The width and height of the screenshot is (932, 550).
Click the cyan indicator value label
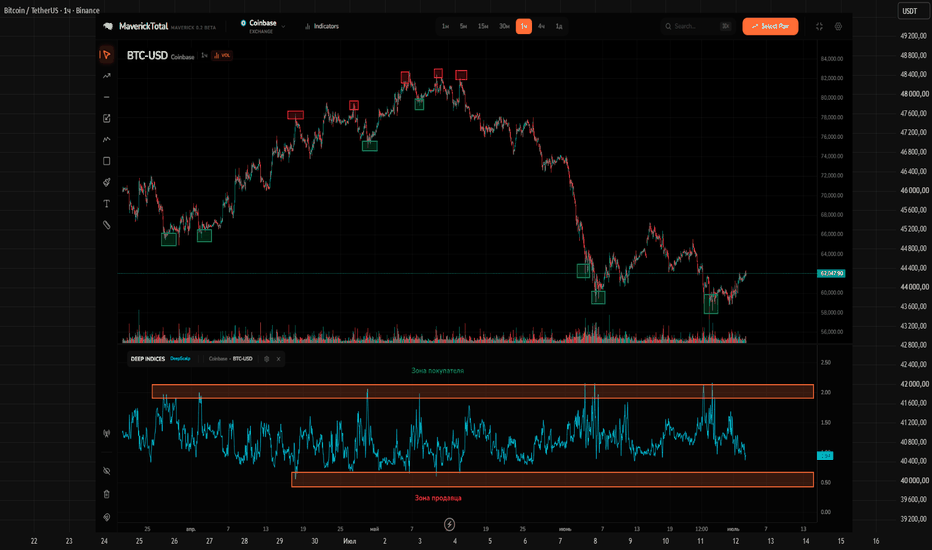tap(825, 456)
